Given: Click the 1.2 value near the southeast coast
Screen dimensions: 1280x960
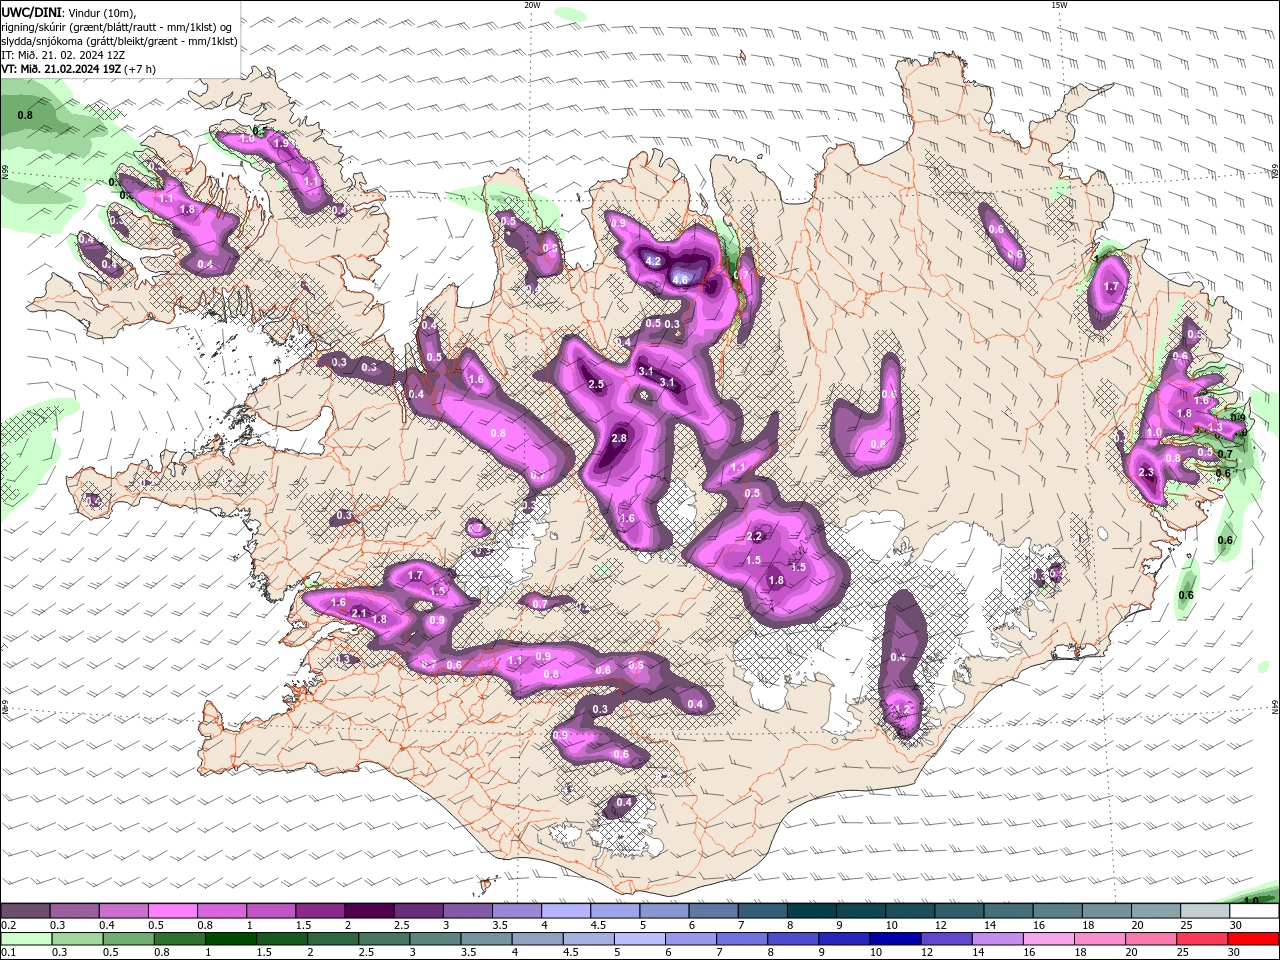Looking at the screenshot, I should point(902,708).
